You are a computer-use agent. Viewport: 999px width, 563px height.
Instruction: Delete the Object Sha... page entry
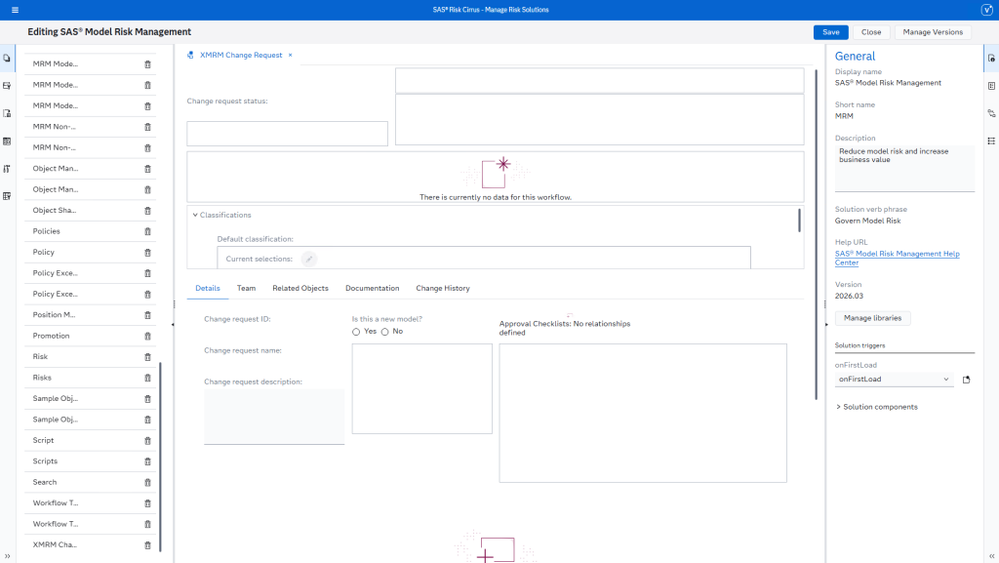click(x=147, y=211)
